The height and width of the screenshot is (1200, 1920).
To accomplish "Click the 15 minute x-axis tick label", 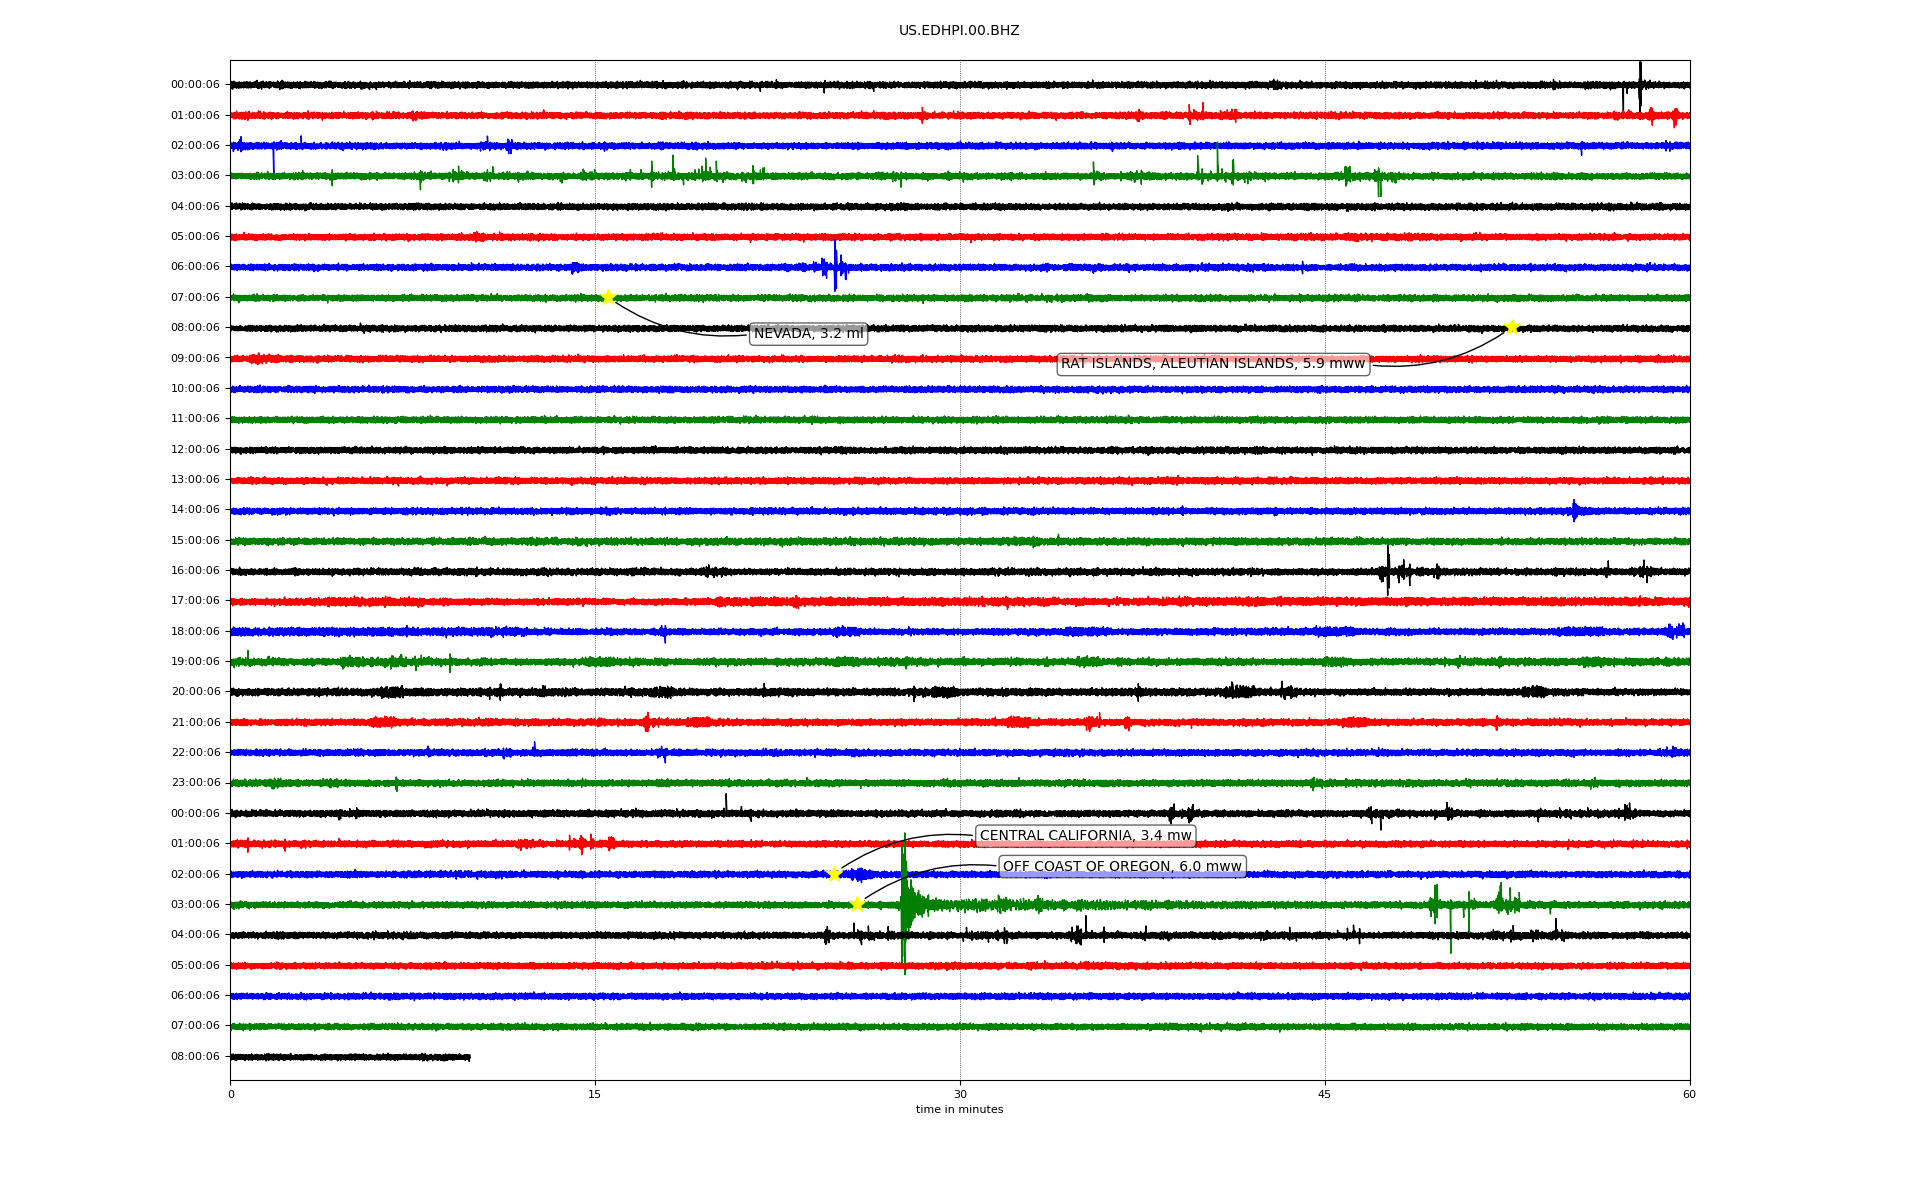I will [595, 1094].
